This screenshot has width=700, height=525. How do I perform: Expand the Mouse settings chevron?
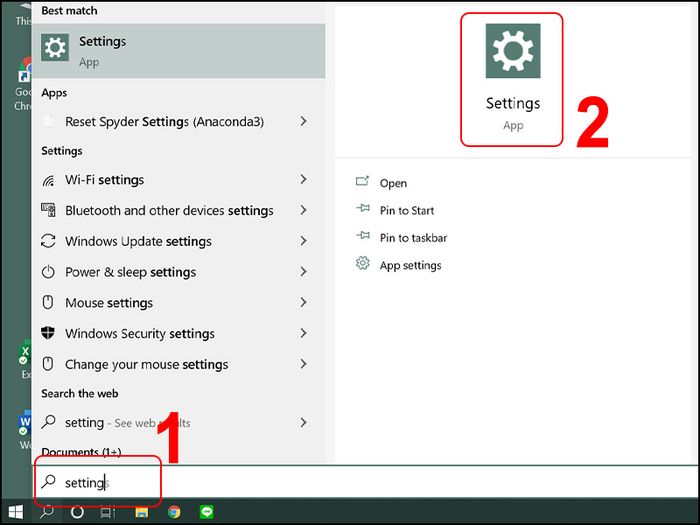coord(304,302)
